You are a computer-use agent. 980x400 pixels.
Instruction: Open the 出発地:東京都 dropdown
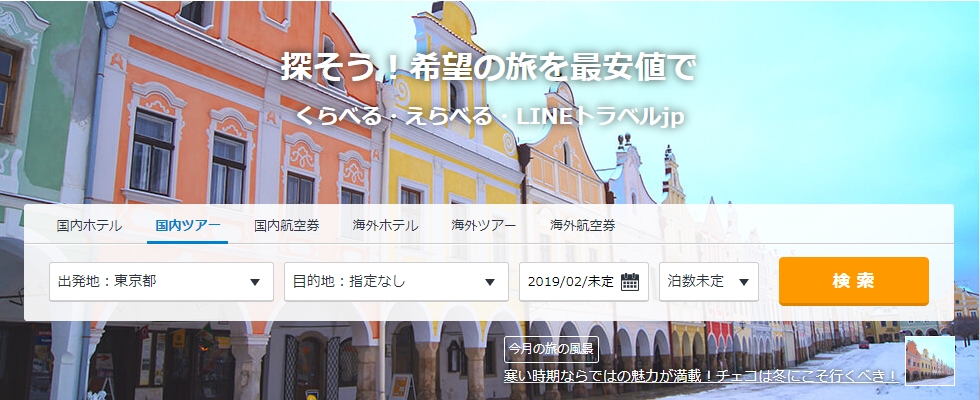coord(161,282)
